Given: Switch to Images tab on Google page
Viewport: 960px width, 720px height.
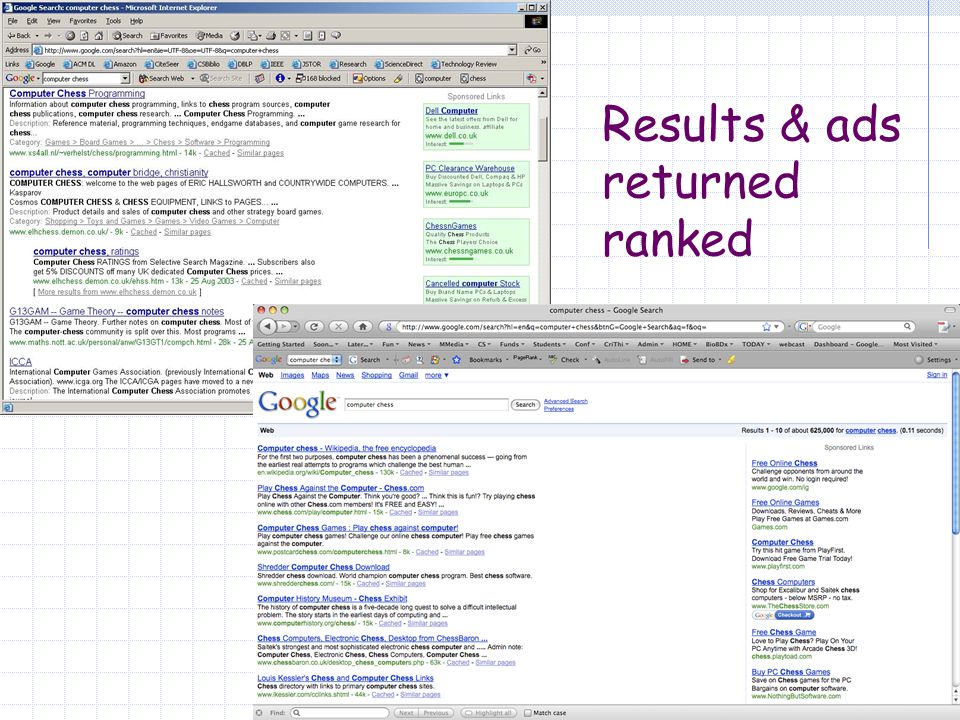Looking at the screenshot, I should pos(292,375).
